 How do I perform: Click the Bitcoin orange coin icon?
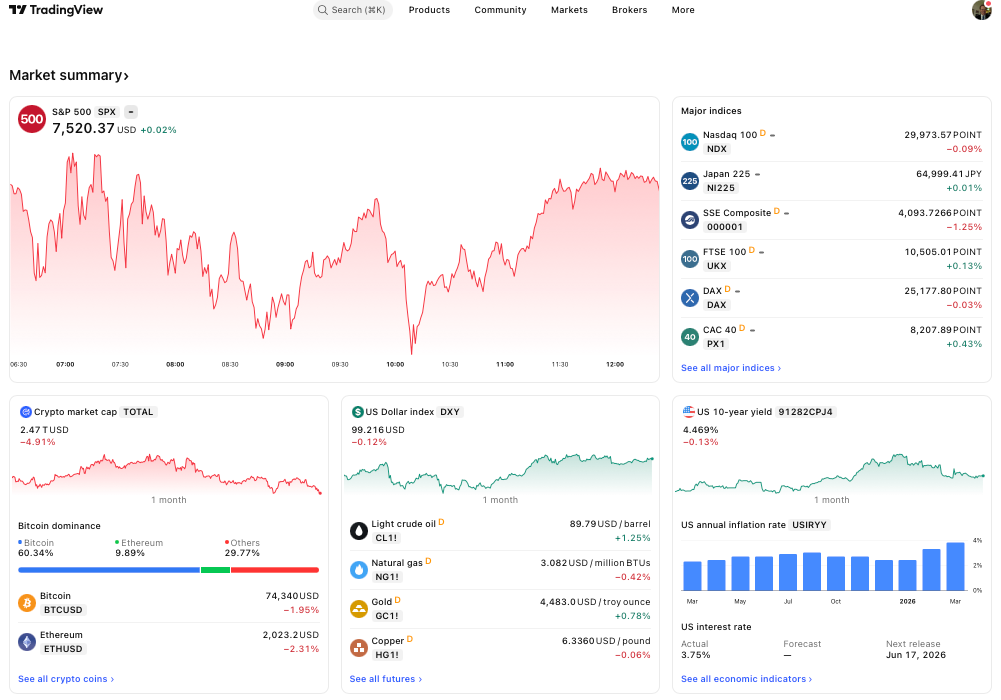pyautogui.click(x=27, y=603)
